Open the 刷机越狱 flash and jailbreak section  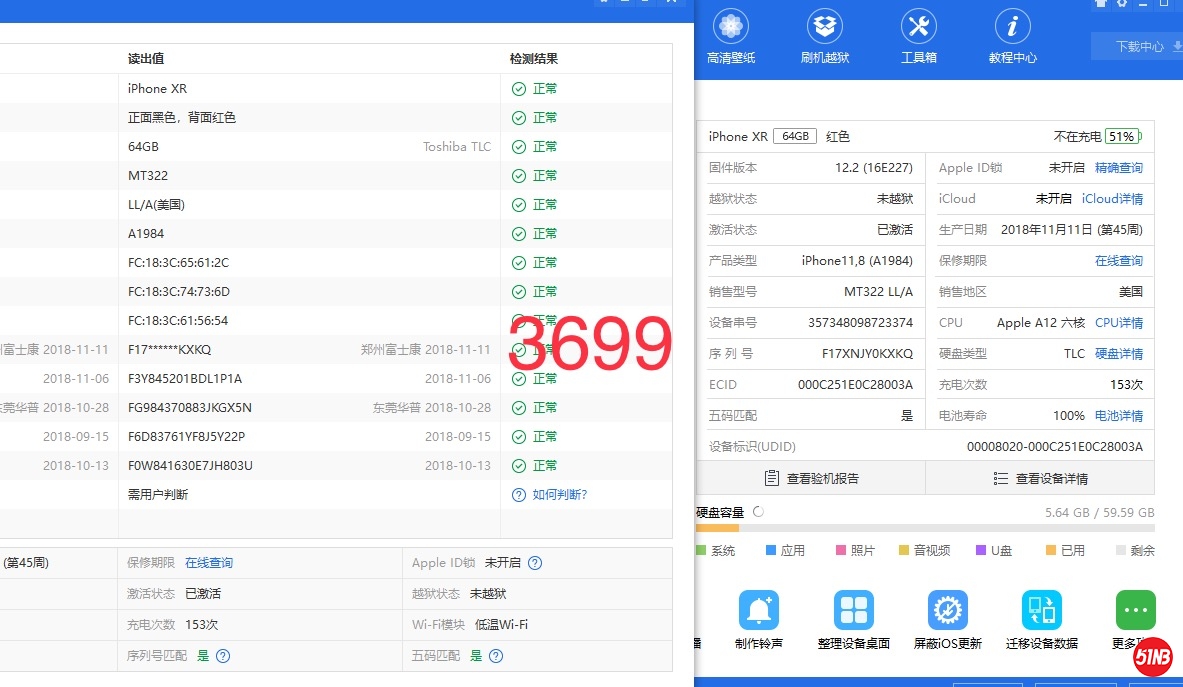click(825, 38)
